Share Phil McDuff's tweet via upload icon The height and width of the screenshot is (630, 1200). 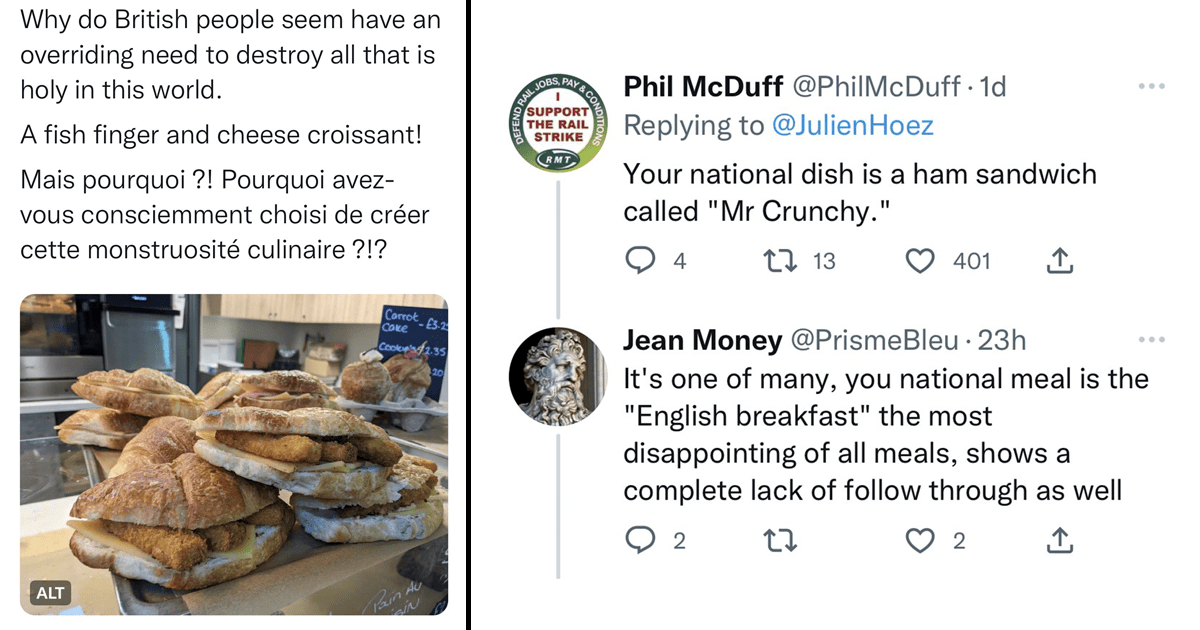point(1059,261)
